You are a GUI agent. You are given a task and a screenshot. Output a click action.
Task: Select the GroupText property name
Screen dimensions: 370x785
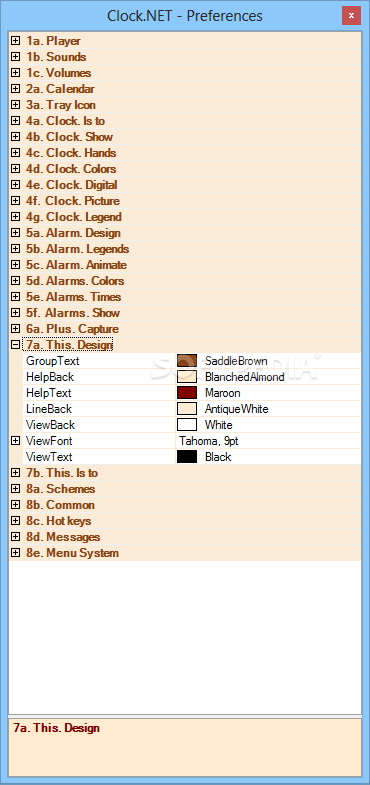click(53, 361)
